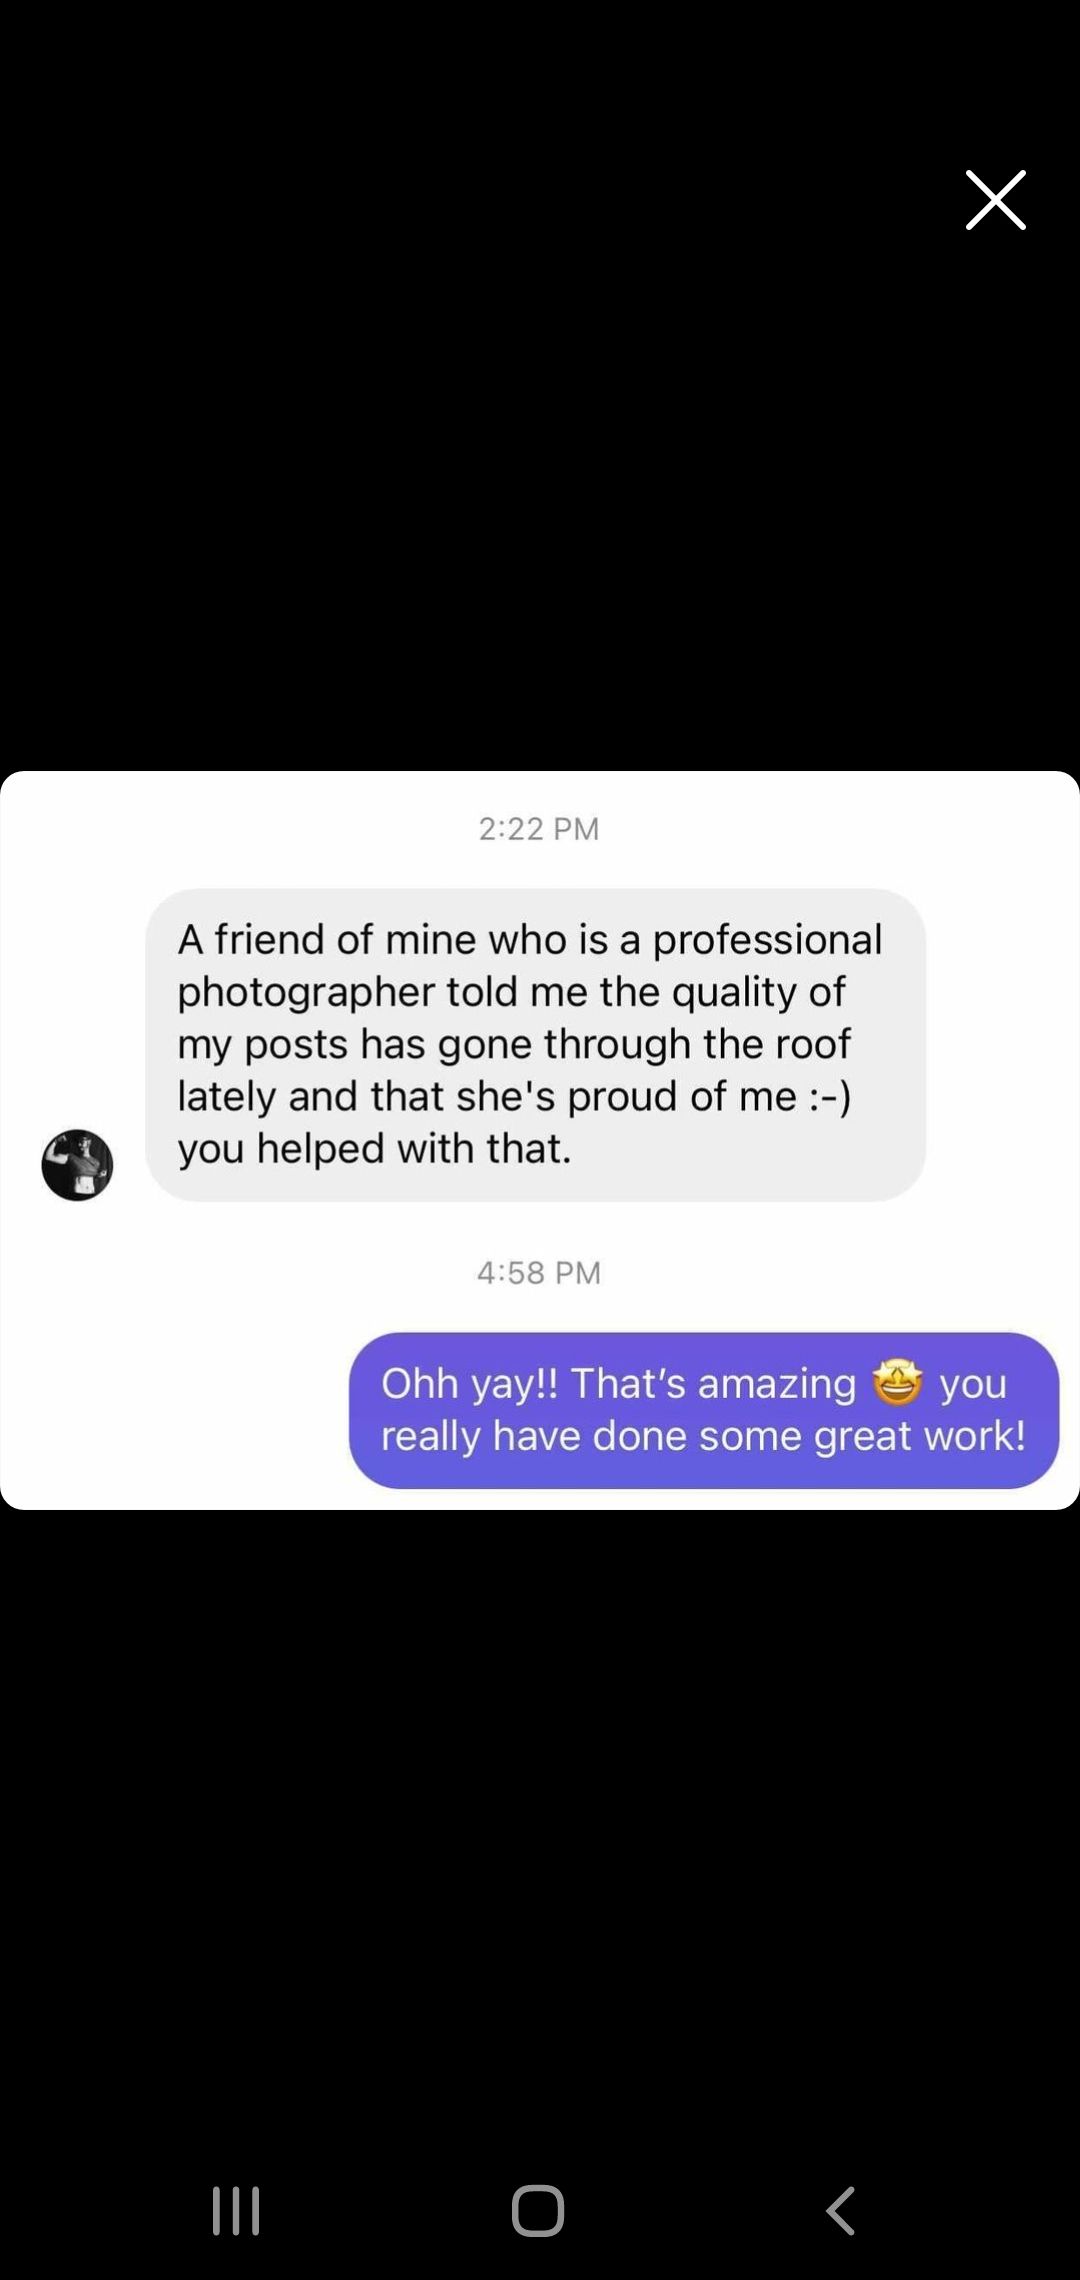Close the image viewer with the X
This screenshot has height=2280, width=1080.
[x=996, y=200]
